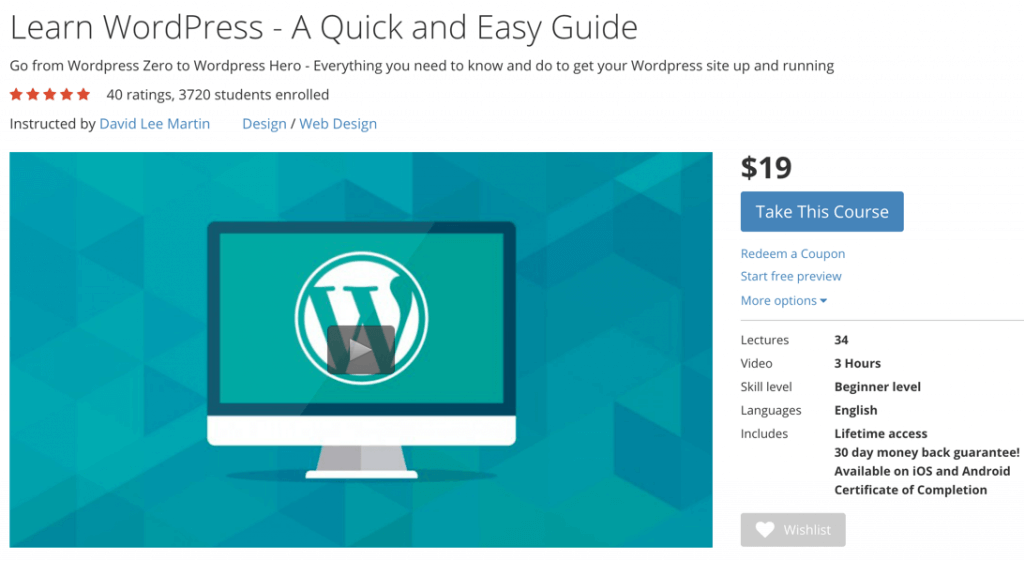Click the Certificate of Completion text
The image size is (1024, 561).
[x=910, y=490]
